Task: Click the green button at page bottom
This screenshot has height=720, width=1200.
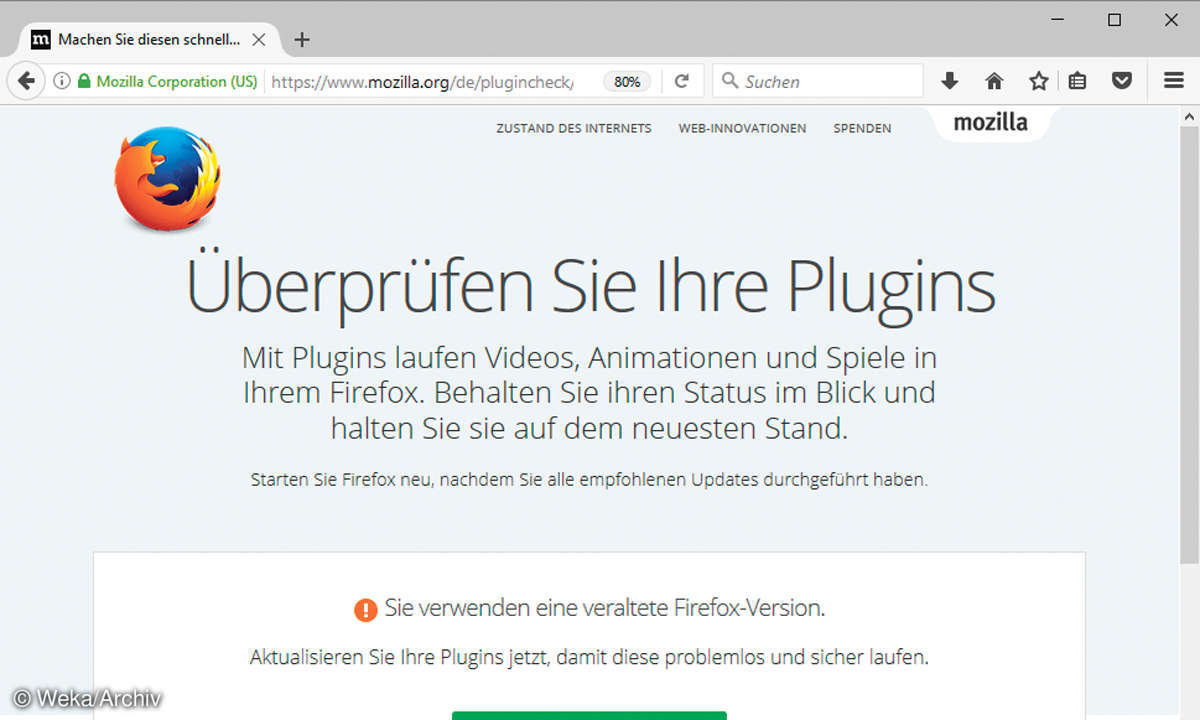Action: click(x=589, y=716)
